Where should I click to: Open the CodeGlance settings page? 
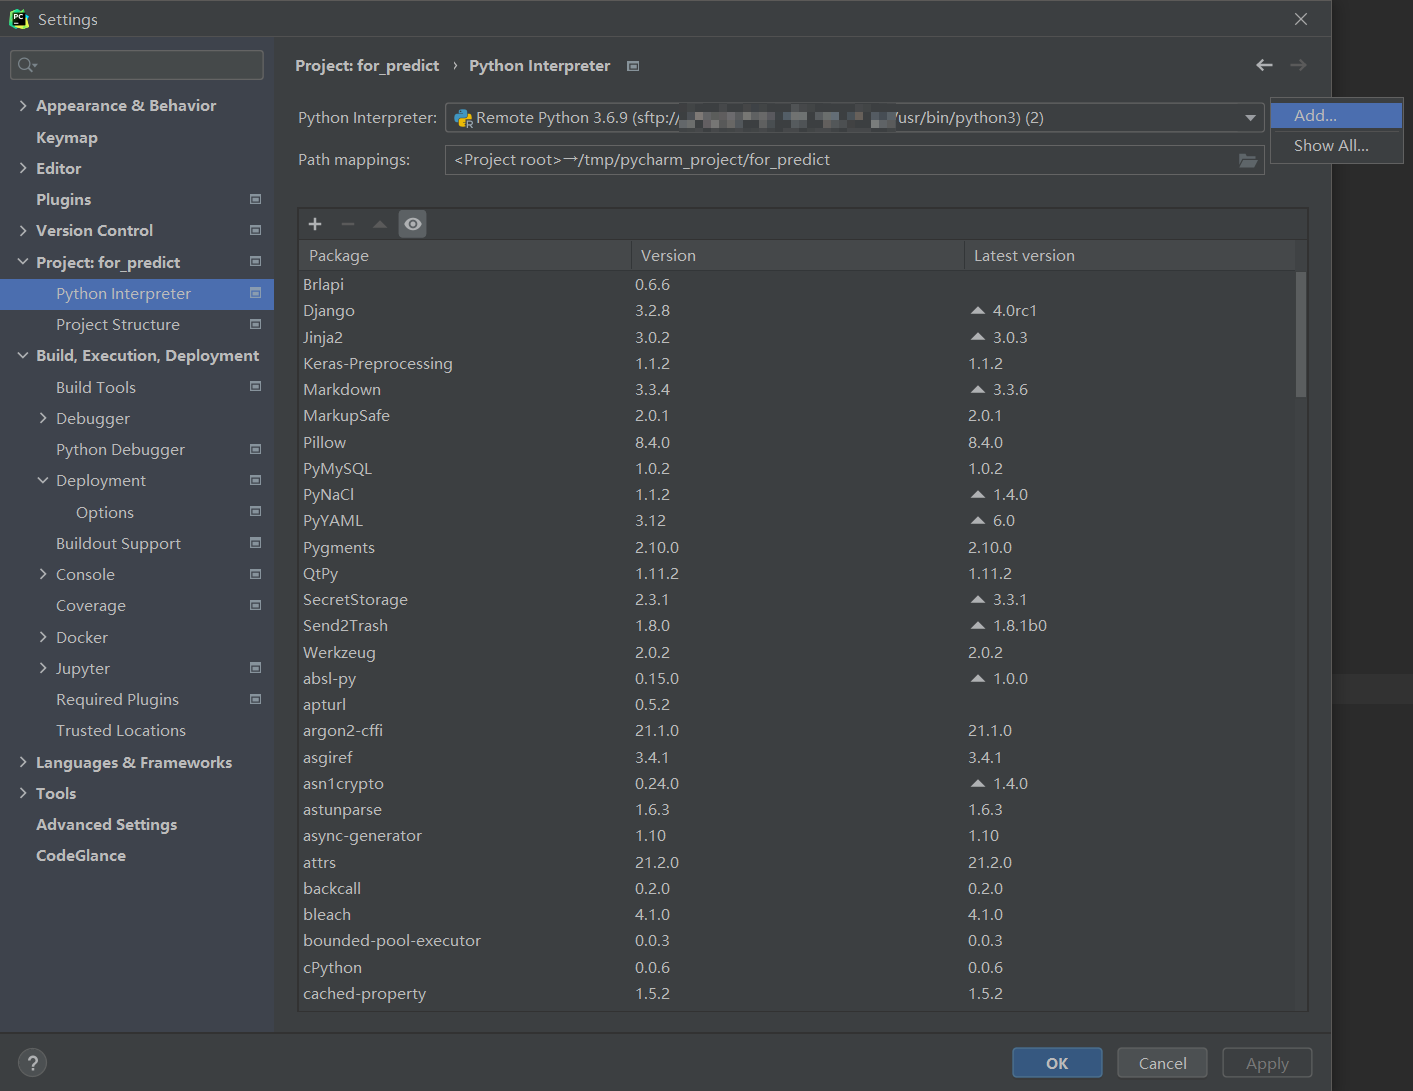coord(81,856)
